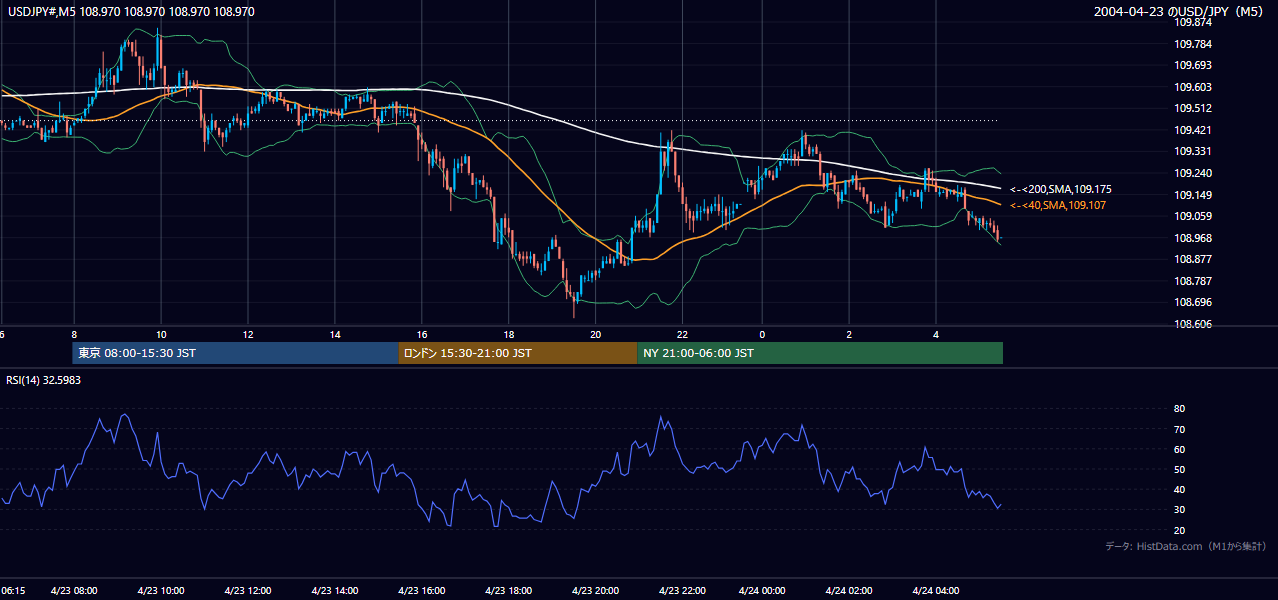Click hour marker 10 below the price chart
Screen dimensions: 1278x600
coord(161,335)
